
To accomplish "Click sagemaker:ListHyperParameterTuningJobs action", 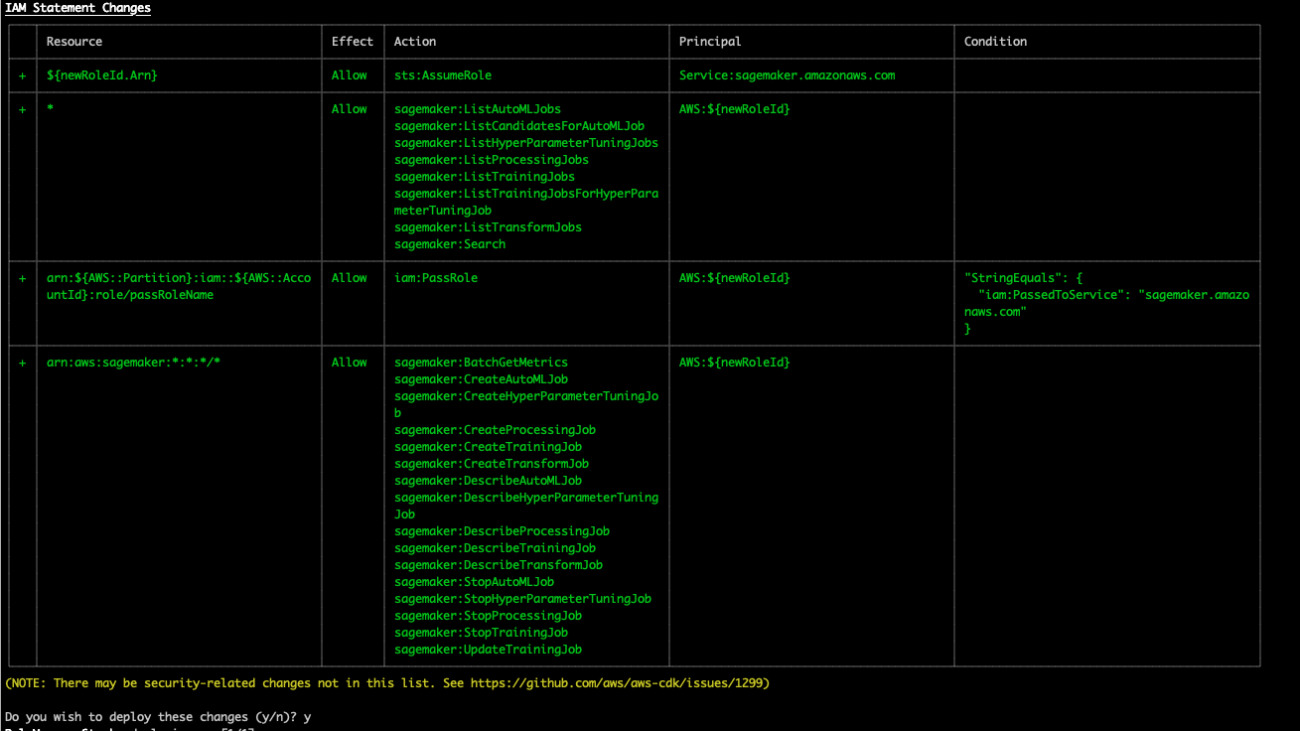I will click(x=526, y=143).
